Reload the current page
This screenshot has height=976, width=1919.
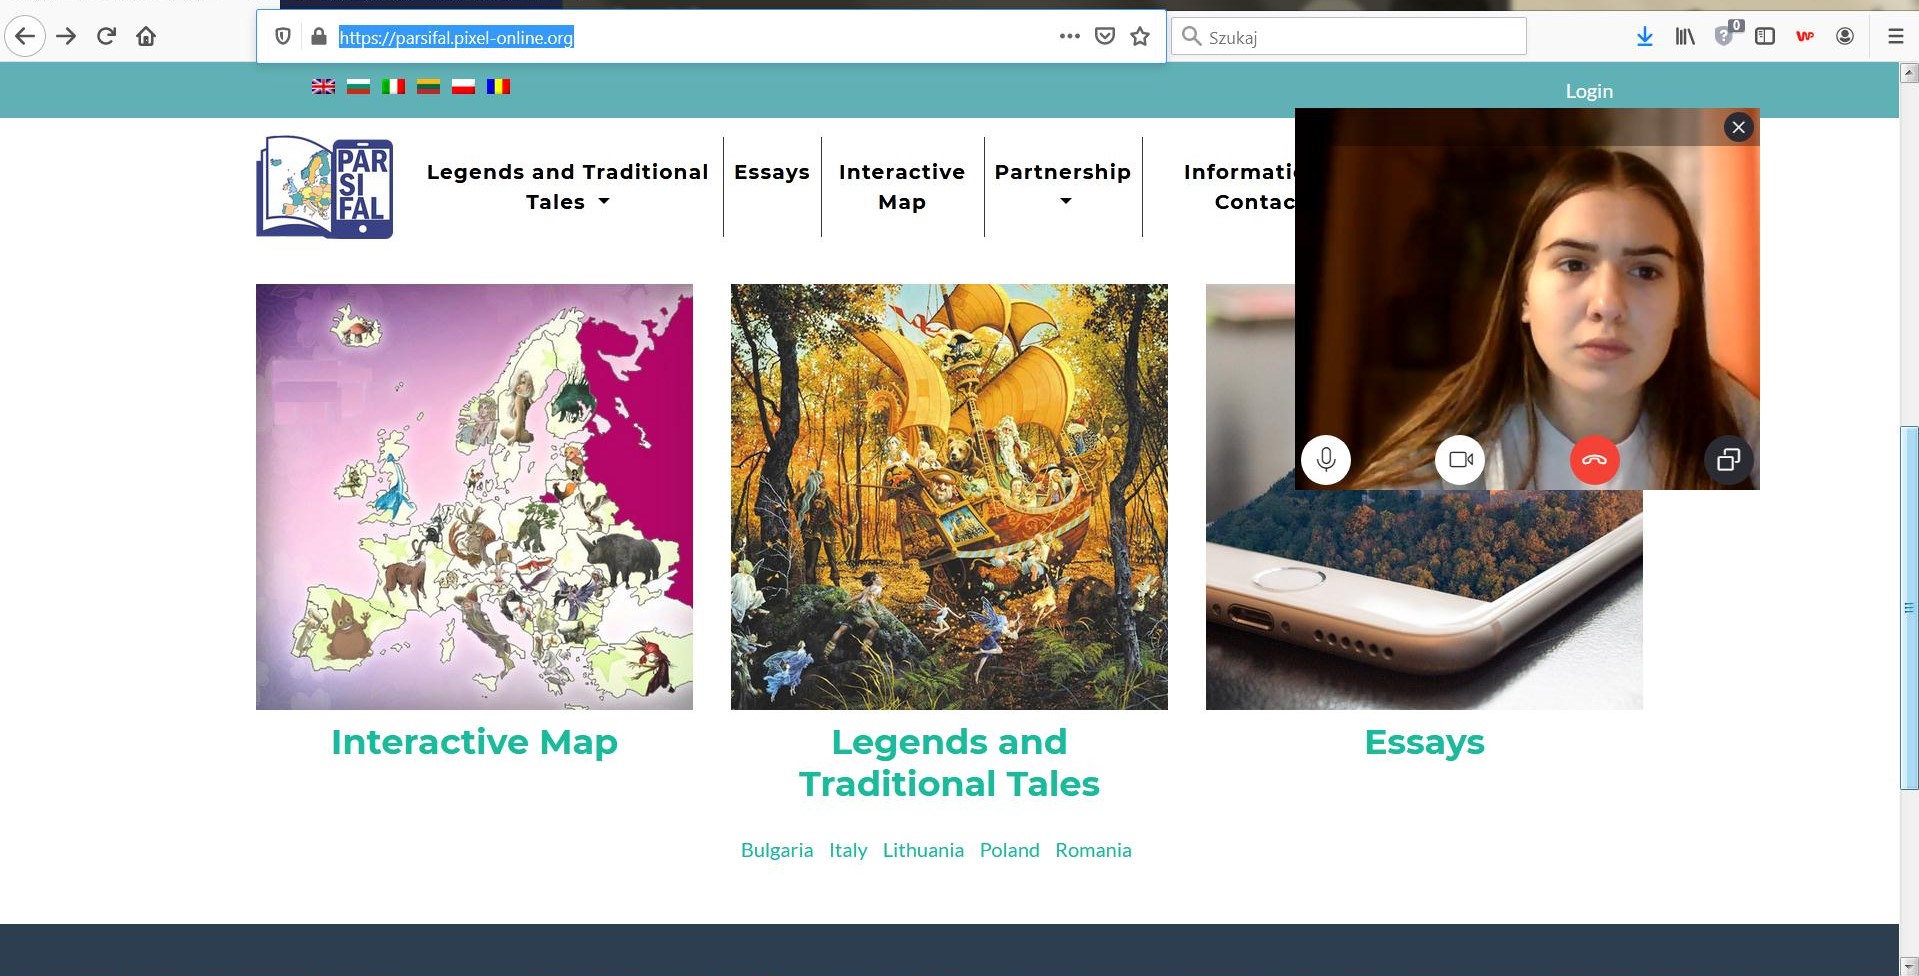pyautogui.click(x=106, y=37)
